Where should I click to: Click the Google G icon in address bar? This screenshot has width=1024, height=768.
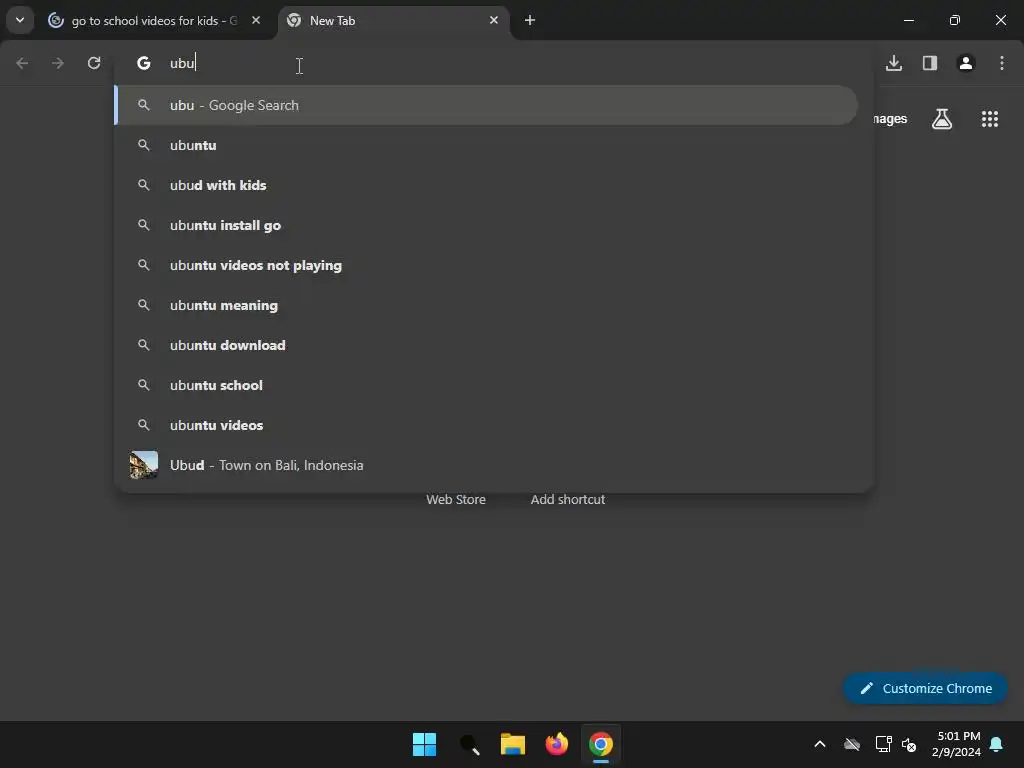144,63
